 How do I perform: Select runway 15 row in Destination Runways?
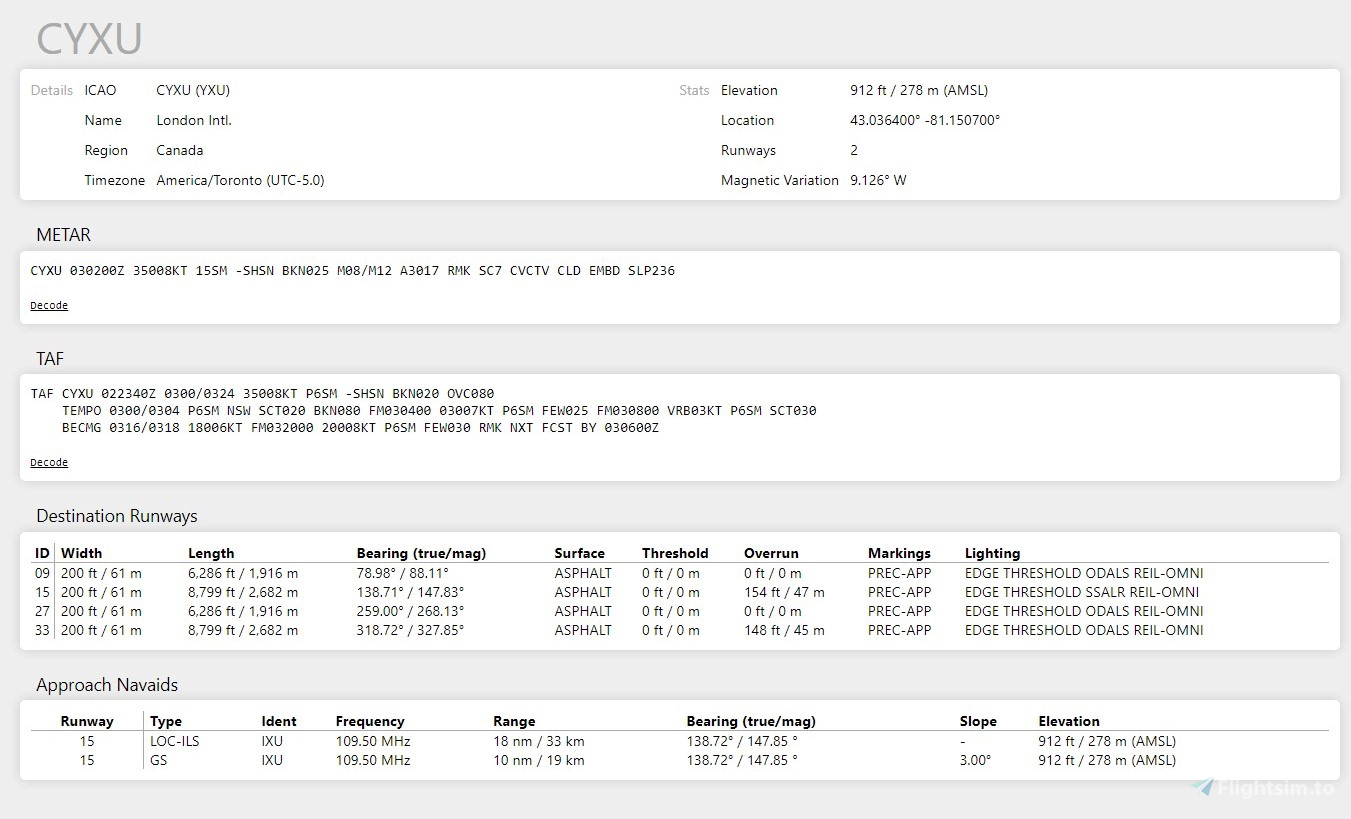pyautogui.click(x=400, y=592)
